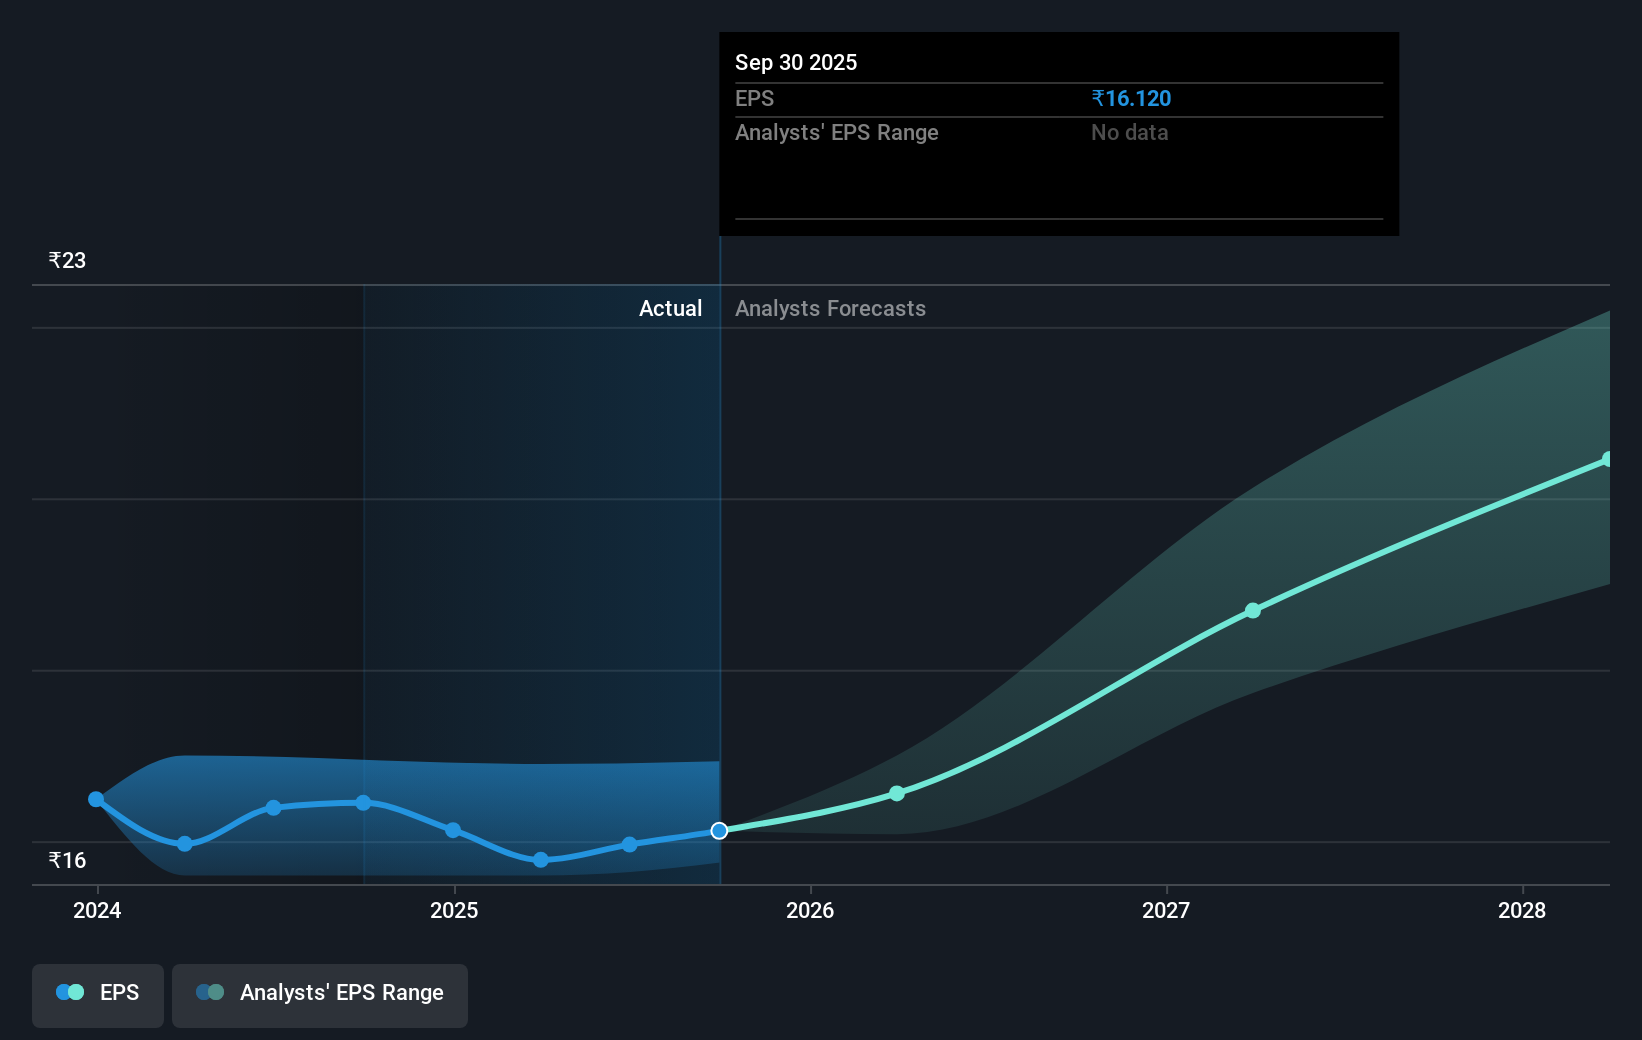The width and height of the screenshot is (1642, 1040).
Task: Select the highlighted white data point marker
Action: pos(718,830)
